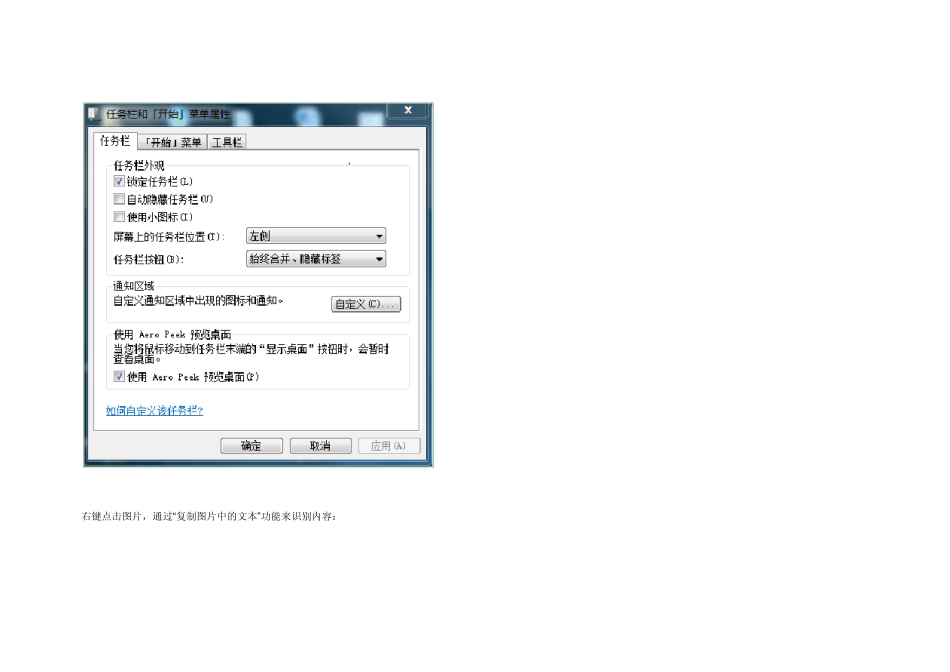Click the text 自定义通知区域中出现的图标和通知
The image size is (950, 672).
click(x=198, y=301)
